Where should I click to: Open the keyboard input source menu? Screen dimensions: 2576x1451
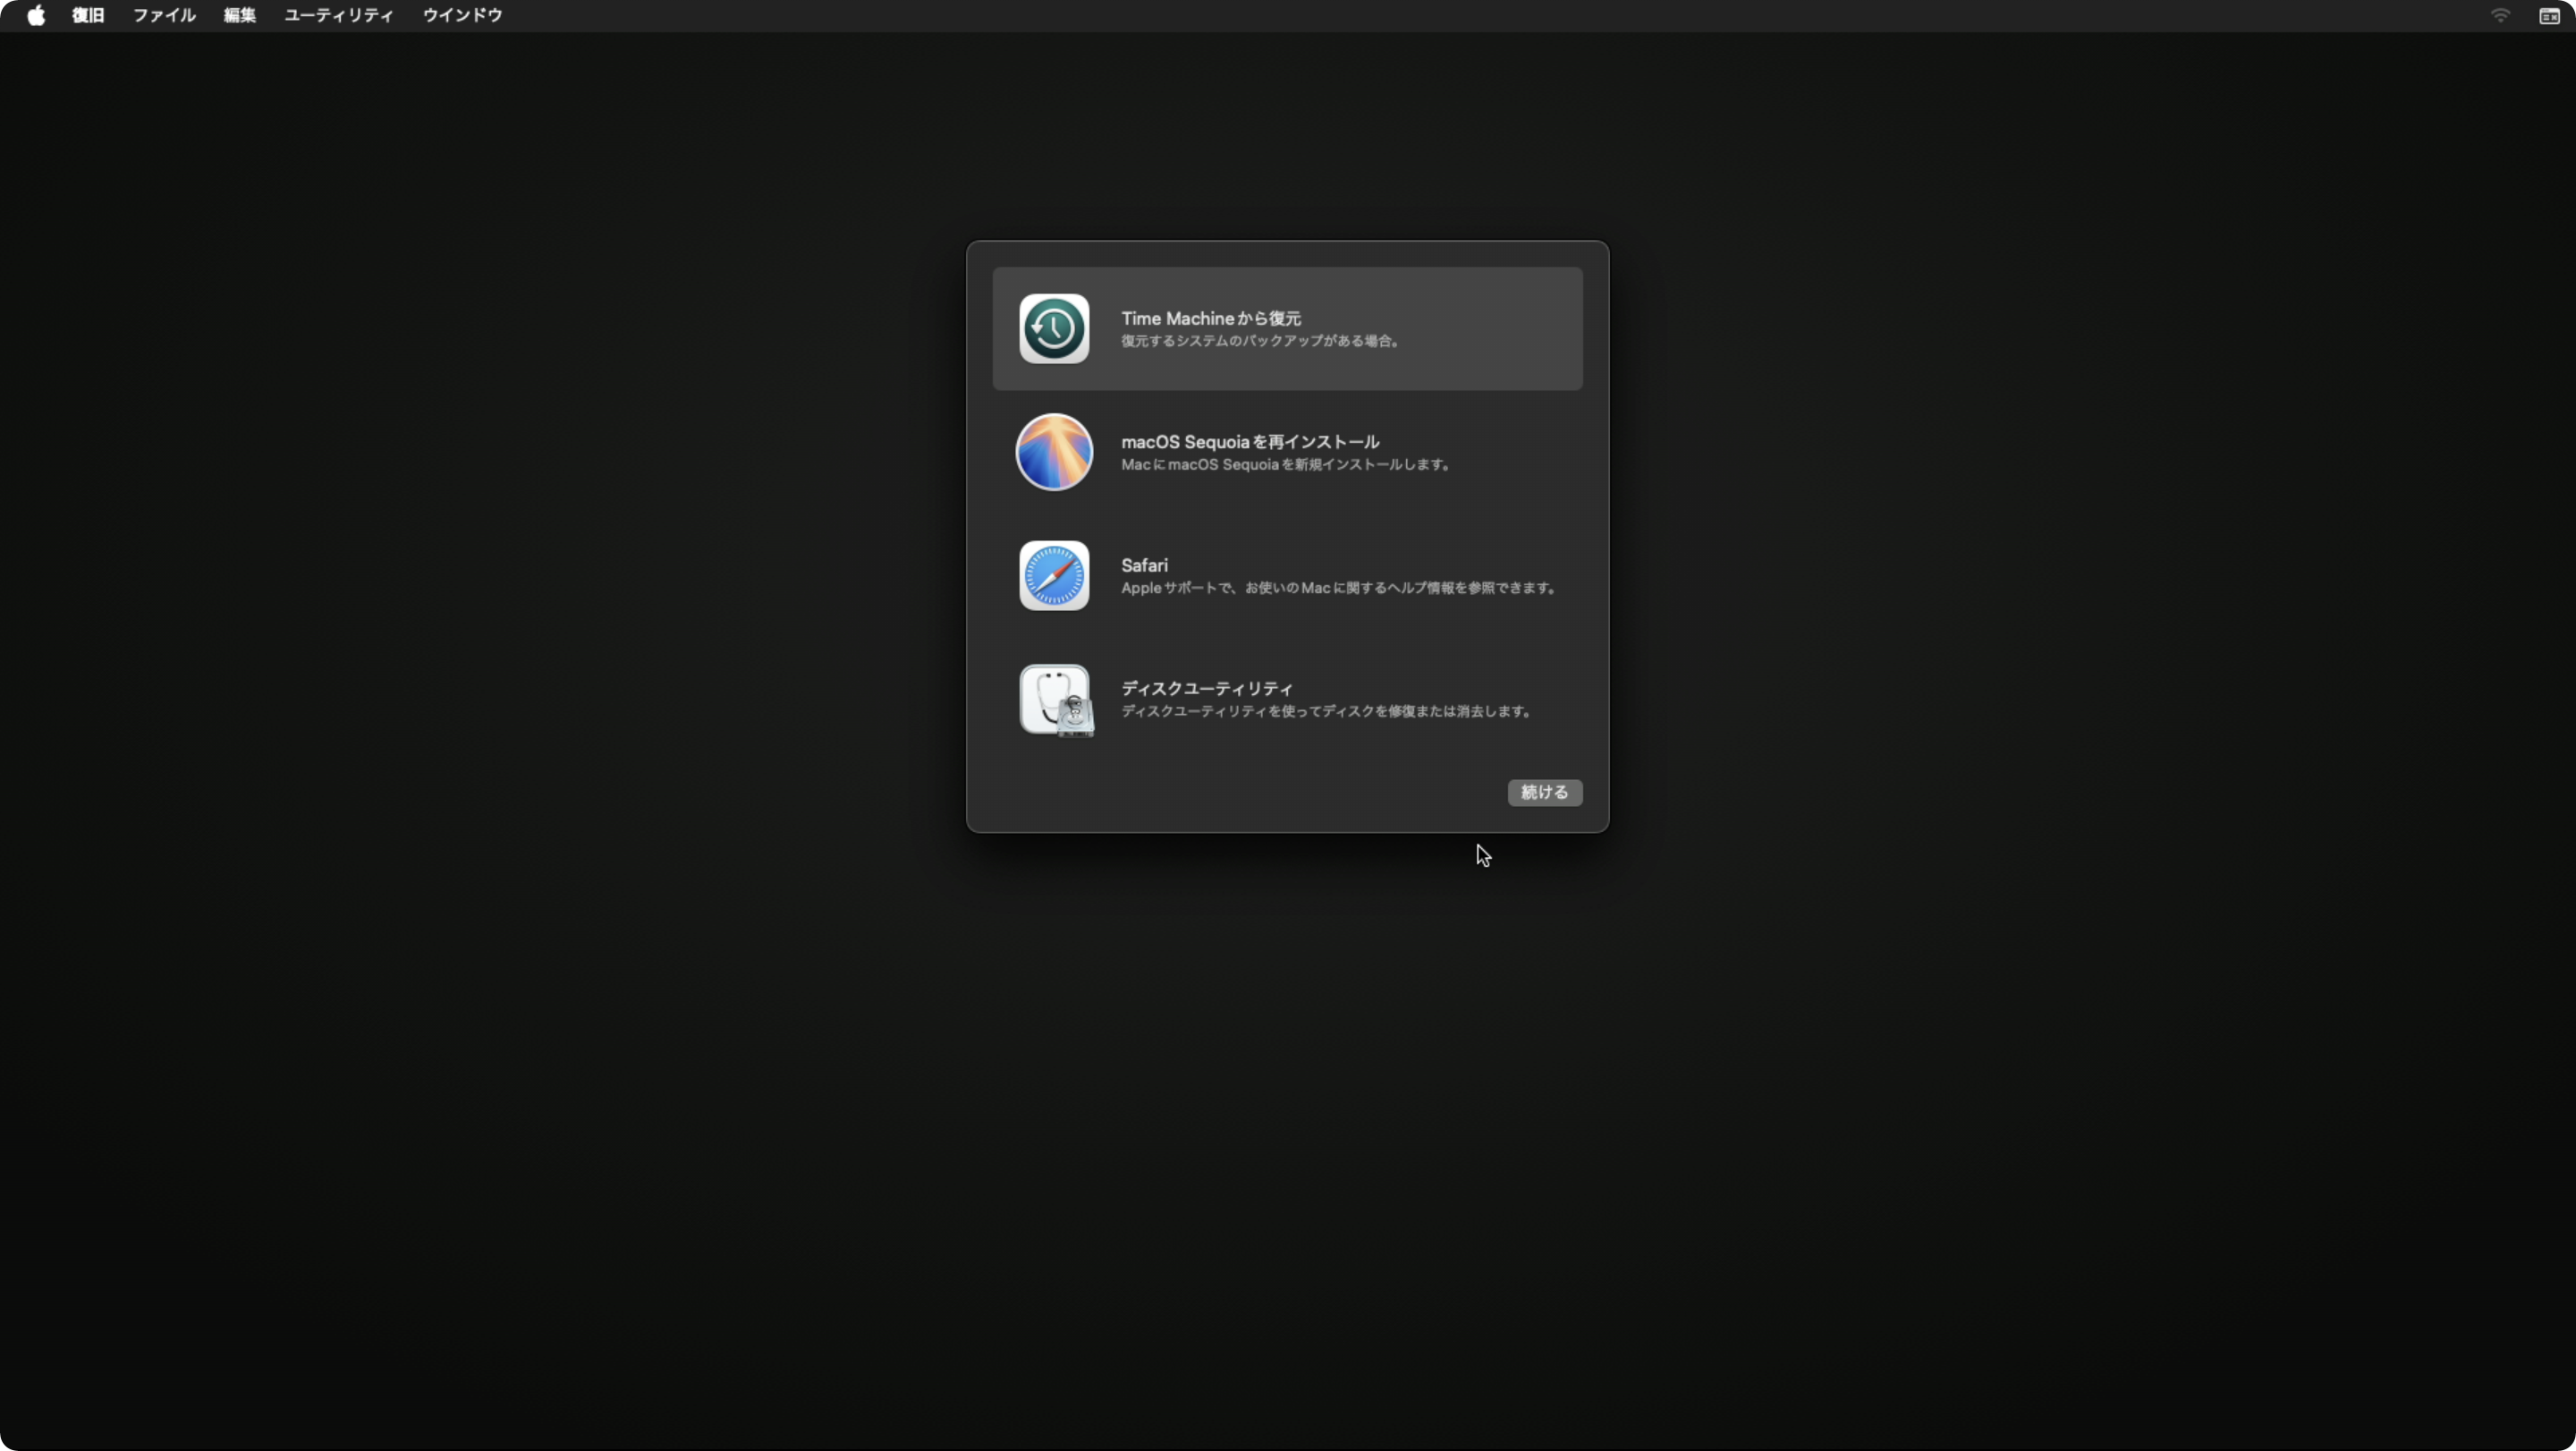point(2549,15)
